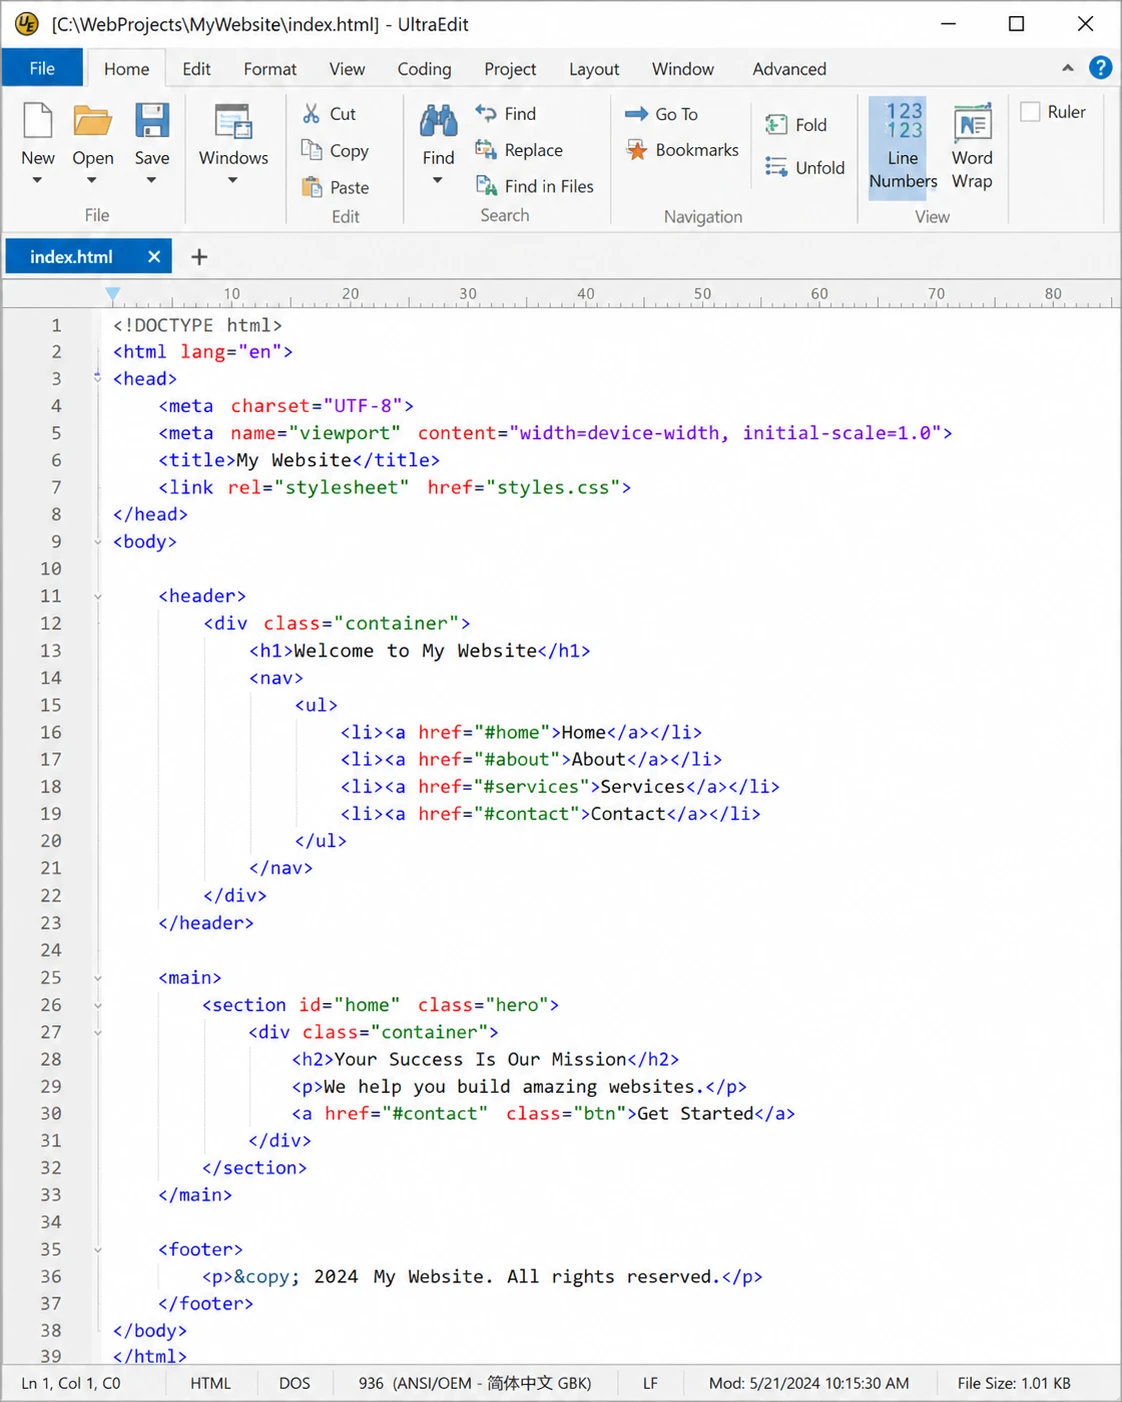Click the blue help question mark icon

coord(1100,67)
